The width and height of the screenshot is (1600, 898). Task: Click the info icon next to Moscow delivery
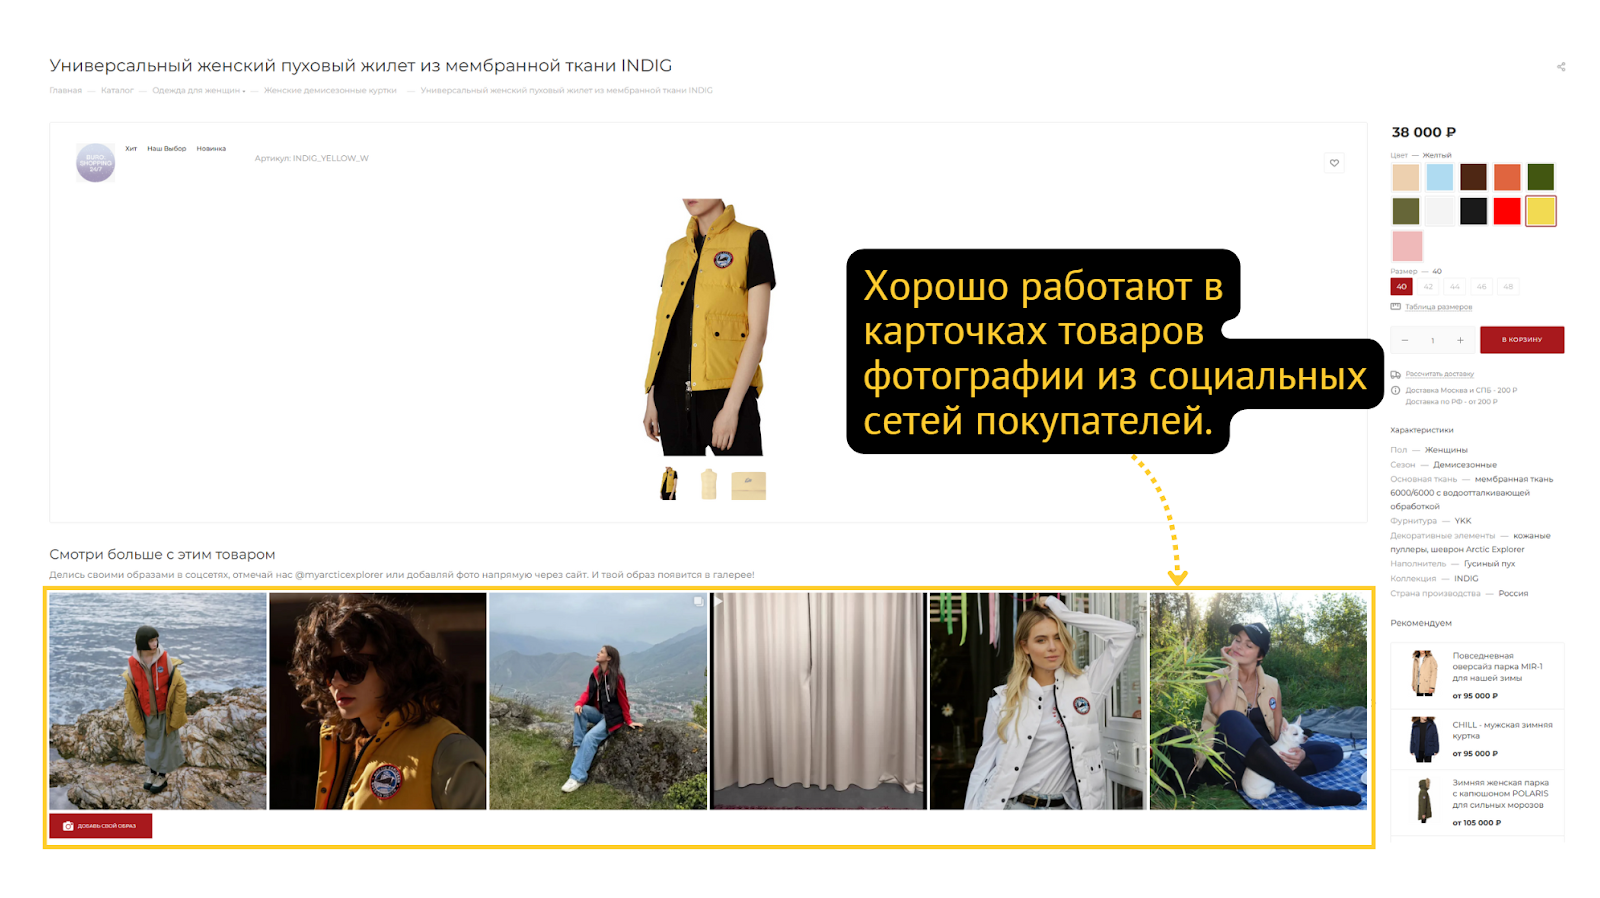coord(1395,390)
